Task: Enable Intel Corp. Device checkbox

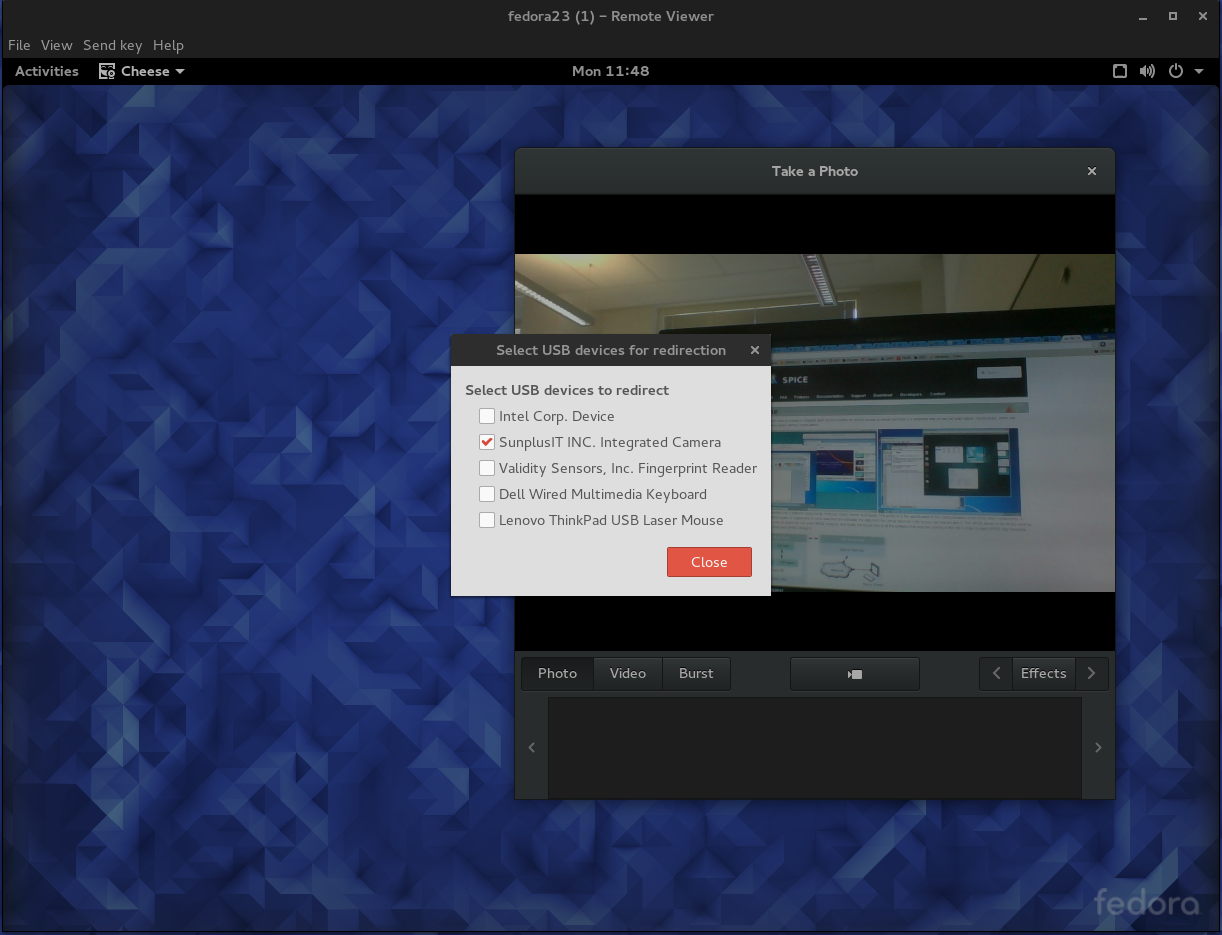Action: (487, 416)
